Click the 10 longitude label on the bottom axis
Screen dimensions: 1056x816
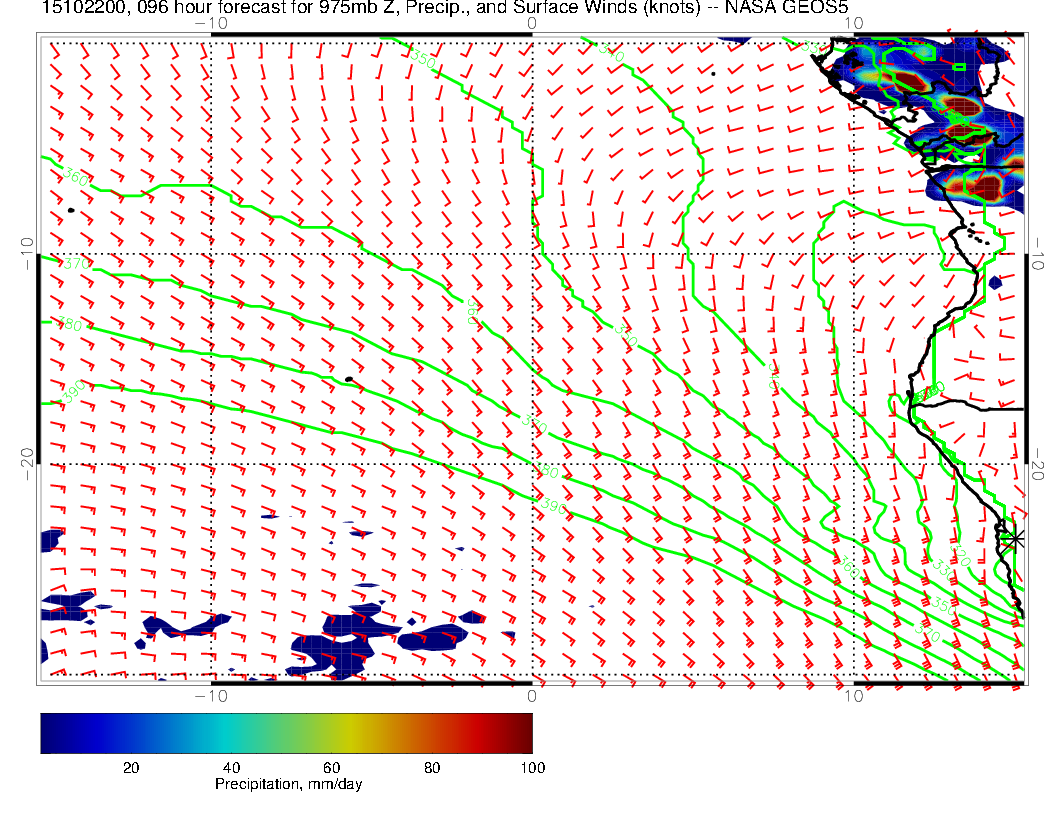[x=852, y=696]
